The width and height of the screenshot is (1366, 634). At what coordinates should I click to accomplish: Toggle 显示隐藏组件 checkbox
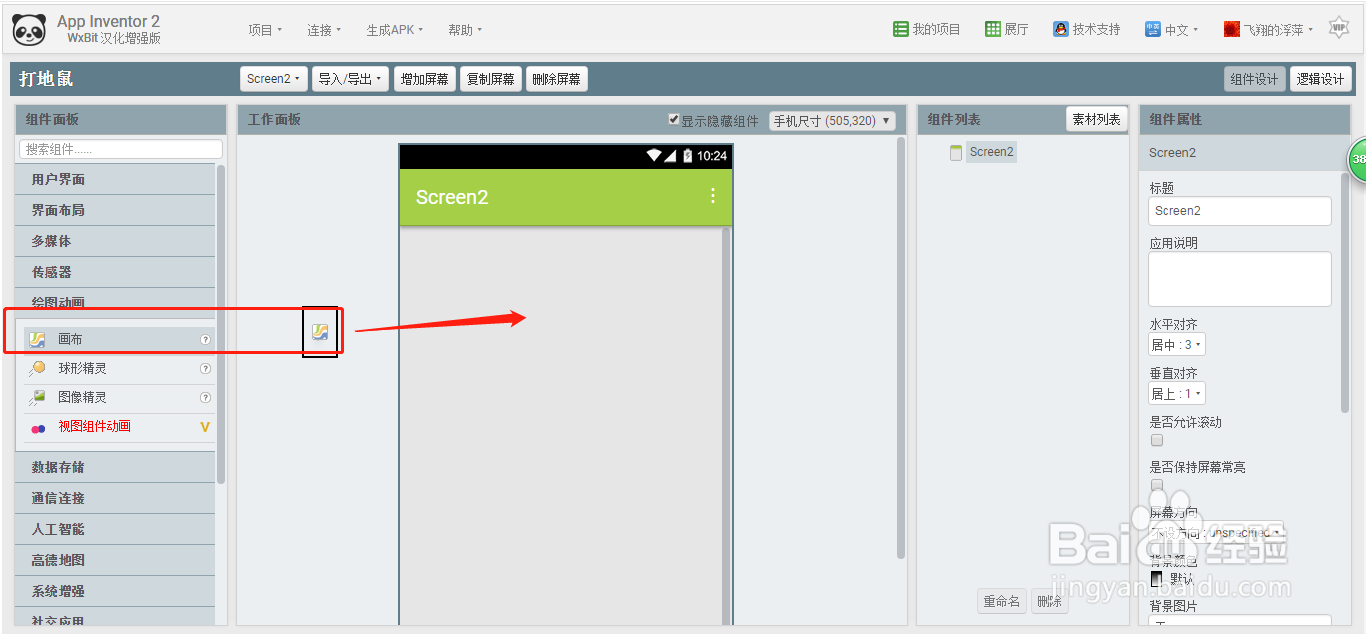pyautogui.click(x=674, y=120)
